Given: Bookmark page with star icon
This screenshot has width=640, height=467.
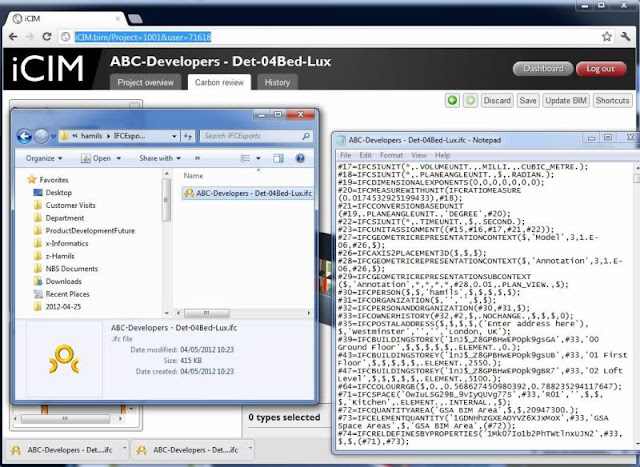Looking at the screenshot, I should (607, 37).
